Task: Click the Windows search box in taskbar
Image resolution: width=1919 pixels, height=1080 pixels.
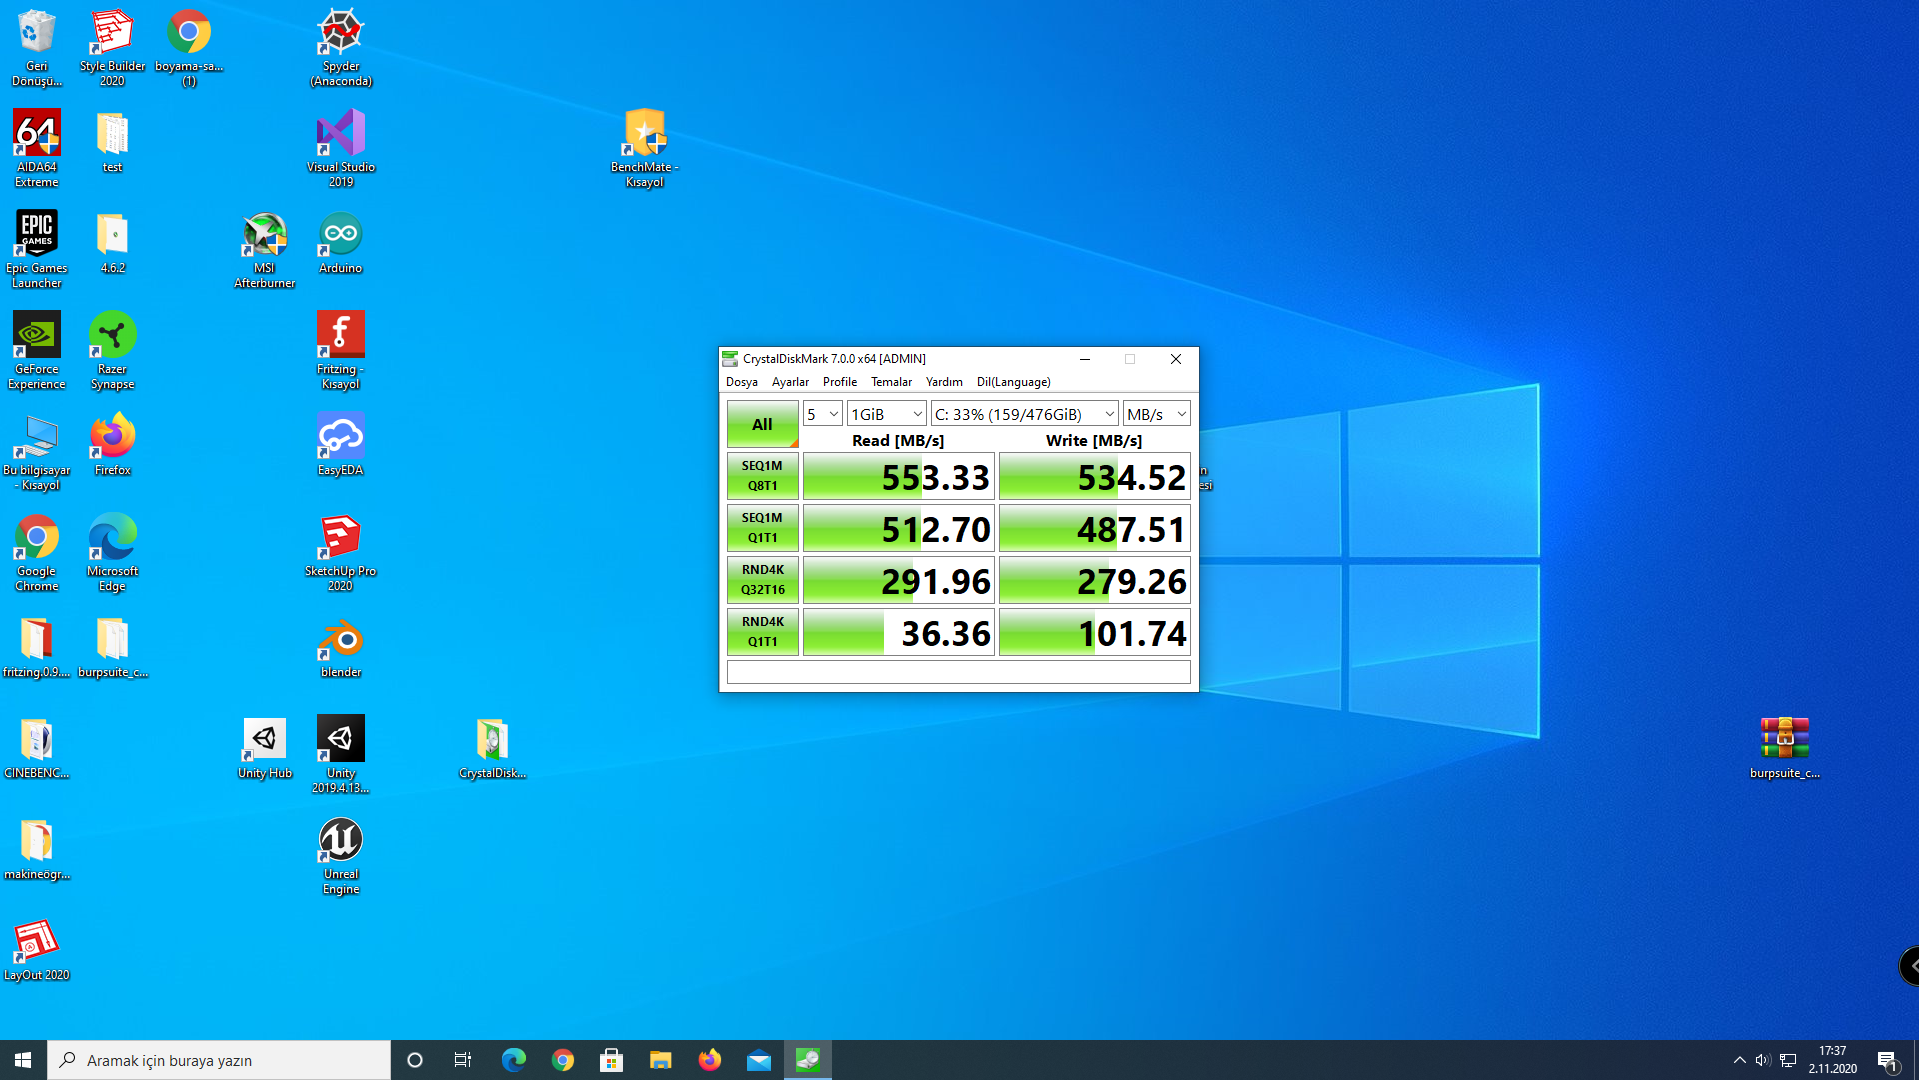Action: [220, 1060]
